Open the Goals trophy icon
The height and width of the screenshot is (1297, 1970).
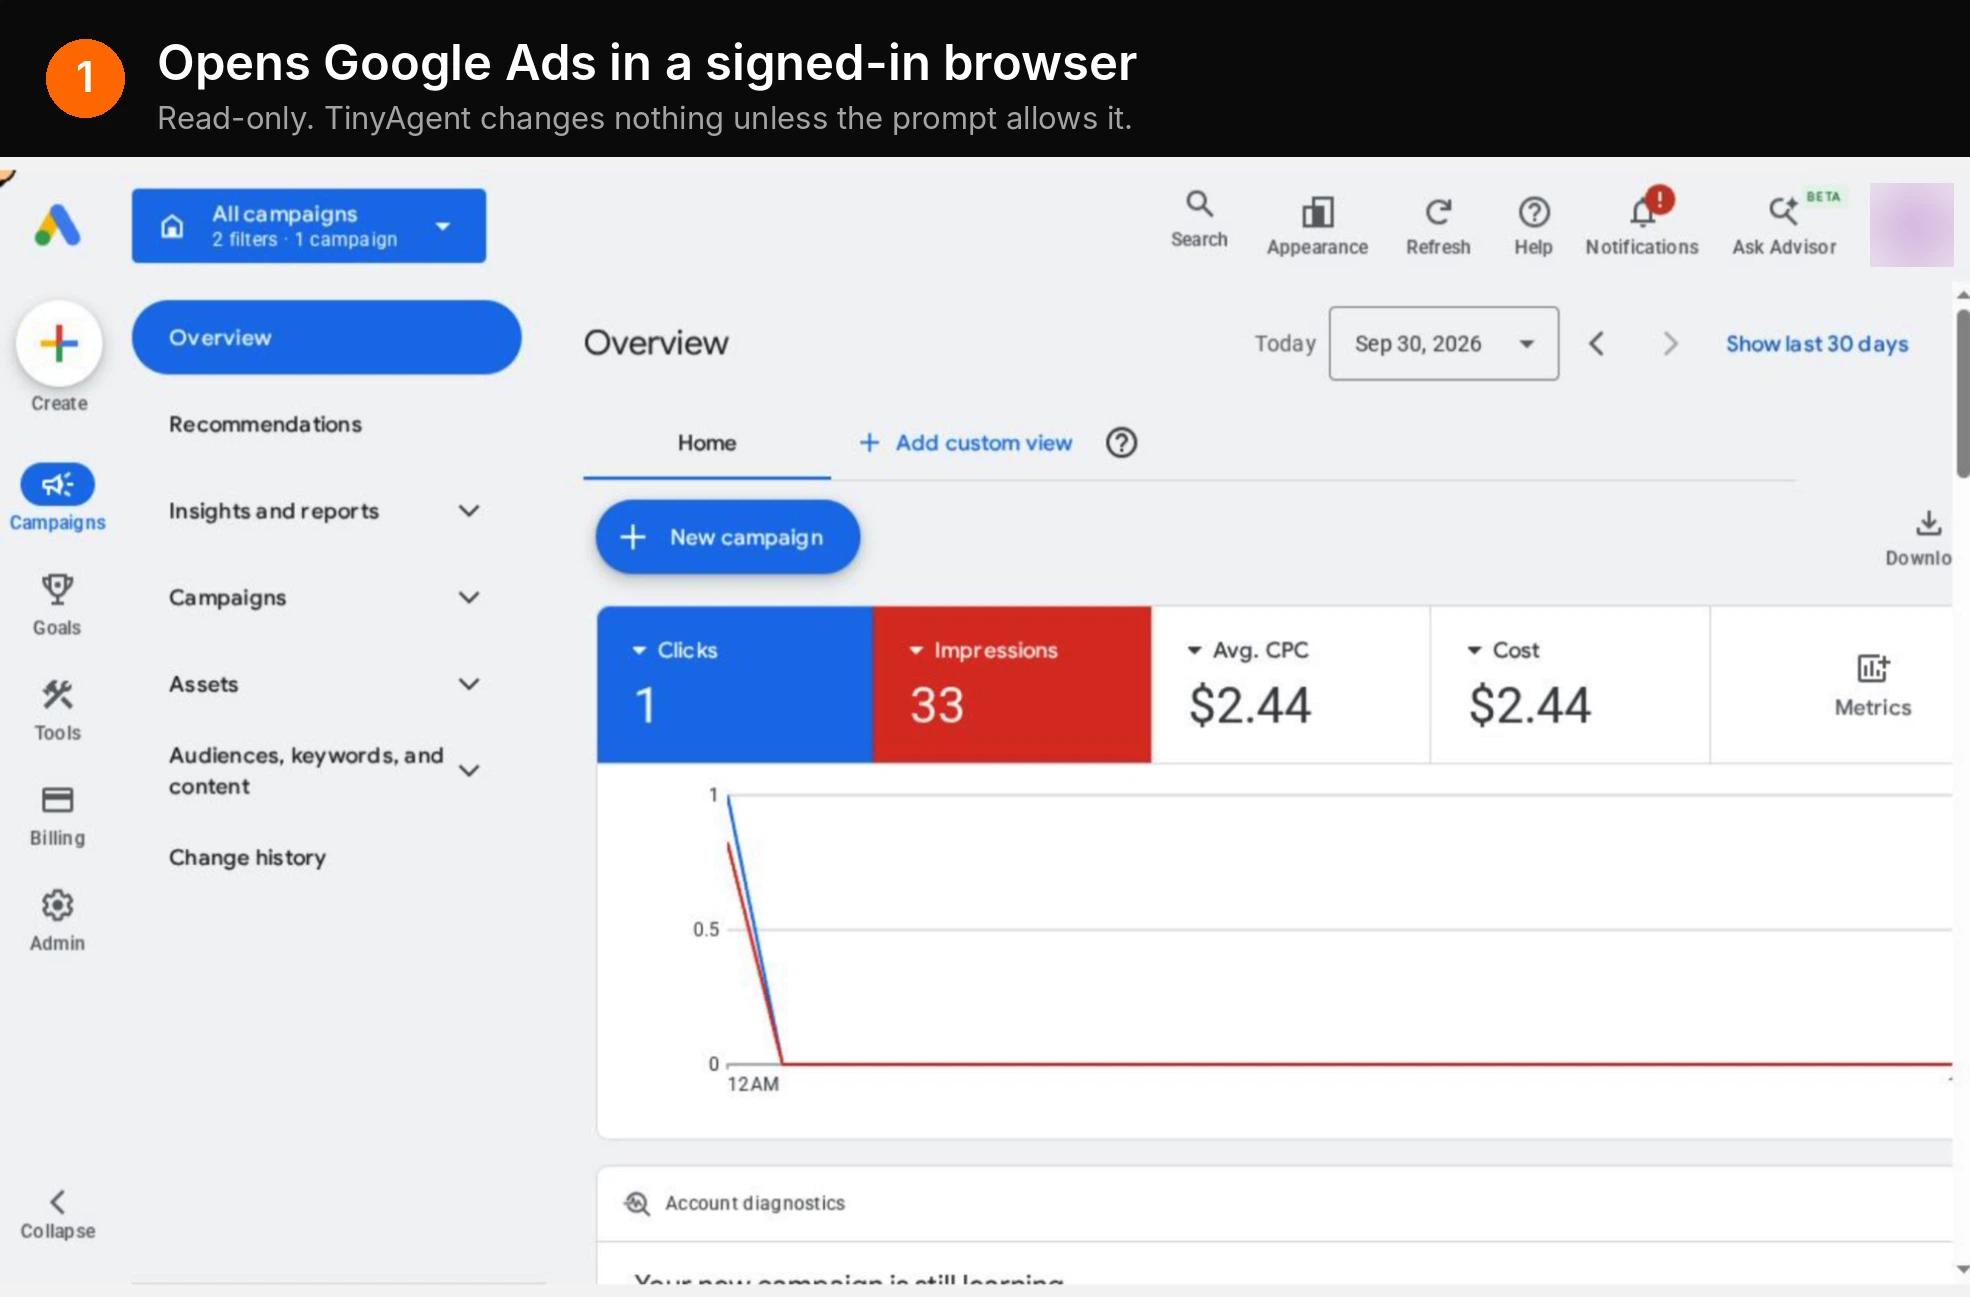click(x=57, y=589)
